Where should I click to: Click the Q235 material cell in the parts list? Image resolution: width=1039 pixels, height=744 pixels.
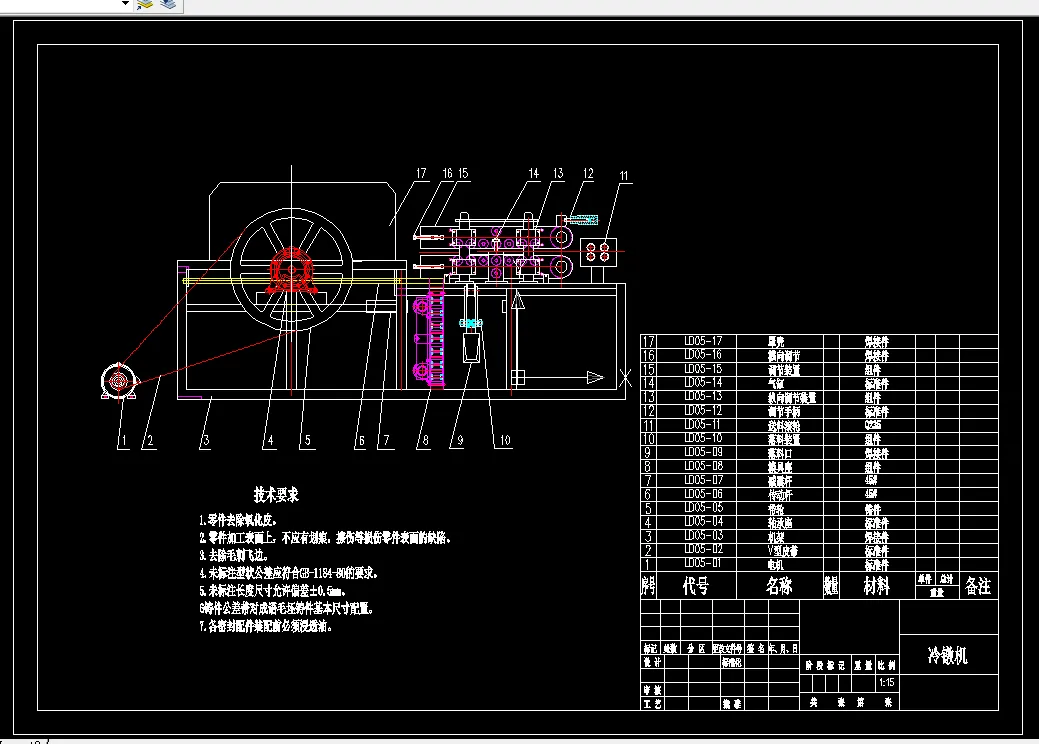[x=873, y=425]
